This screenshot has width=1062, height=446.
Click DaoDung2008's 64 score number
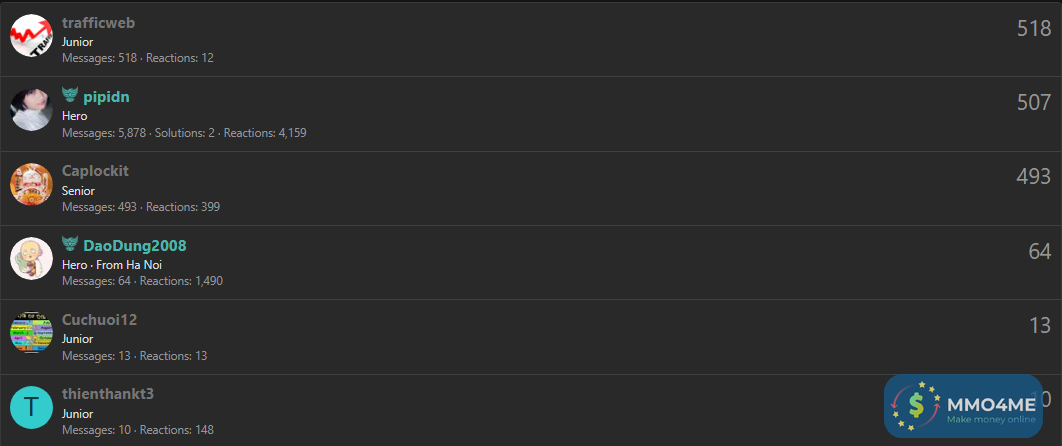pos(1039,251)
